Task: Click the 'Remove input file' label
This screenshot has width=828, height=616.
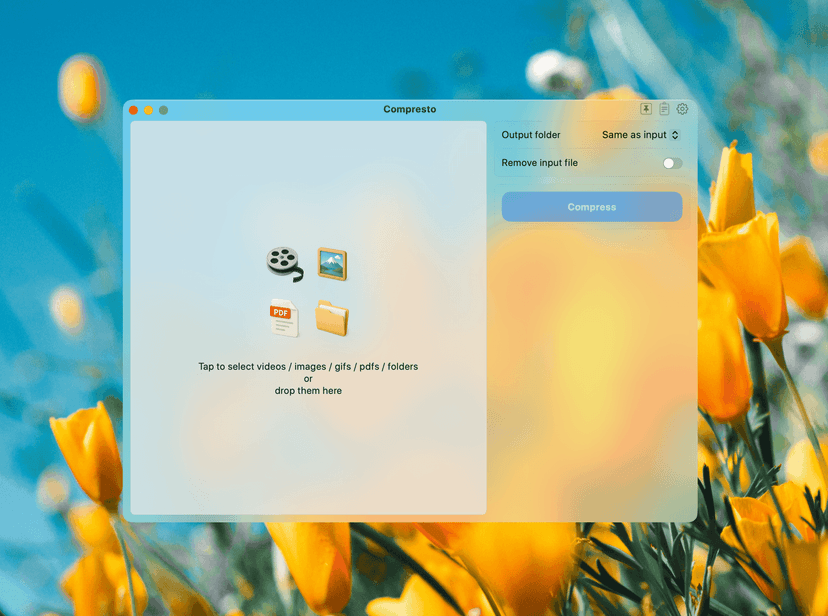Action: coord(540,162)
